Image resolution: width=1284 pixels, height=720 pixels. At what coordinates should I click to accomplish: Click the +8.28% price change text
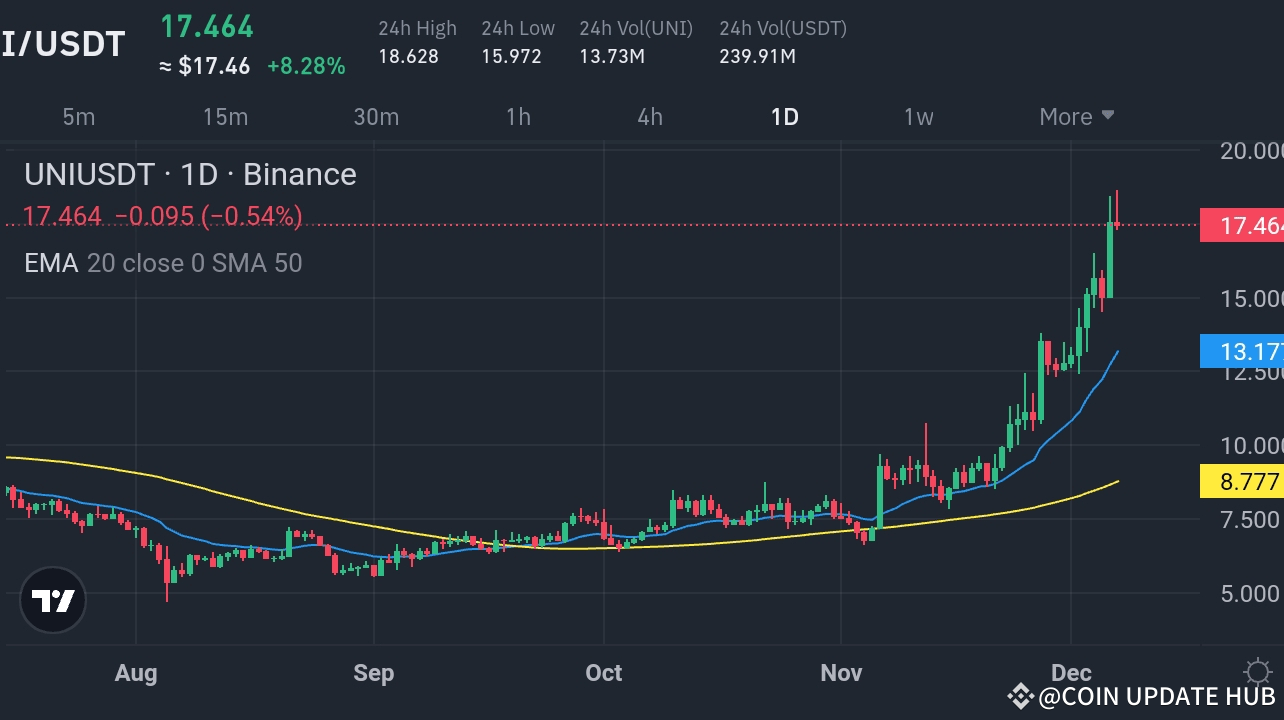pyautogui.click(x=306, y=67)
